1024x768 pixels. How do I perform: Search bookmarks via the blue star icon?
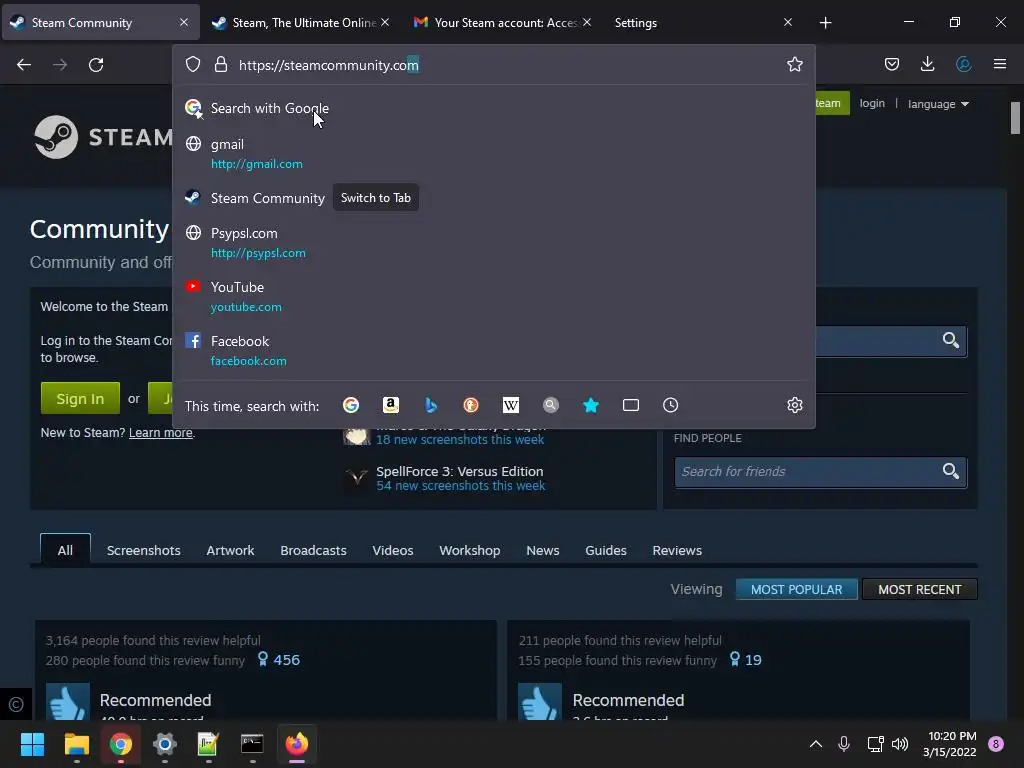click(591, 406)
